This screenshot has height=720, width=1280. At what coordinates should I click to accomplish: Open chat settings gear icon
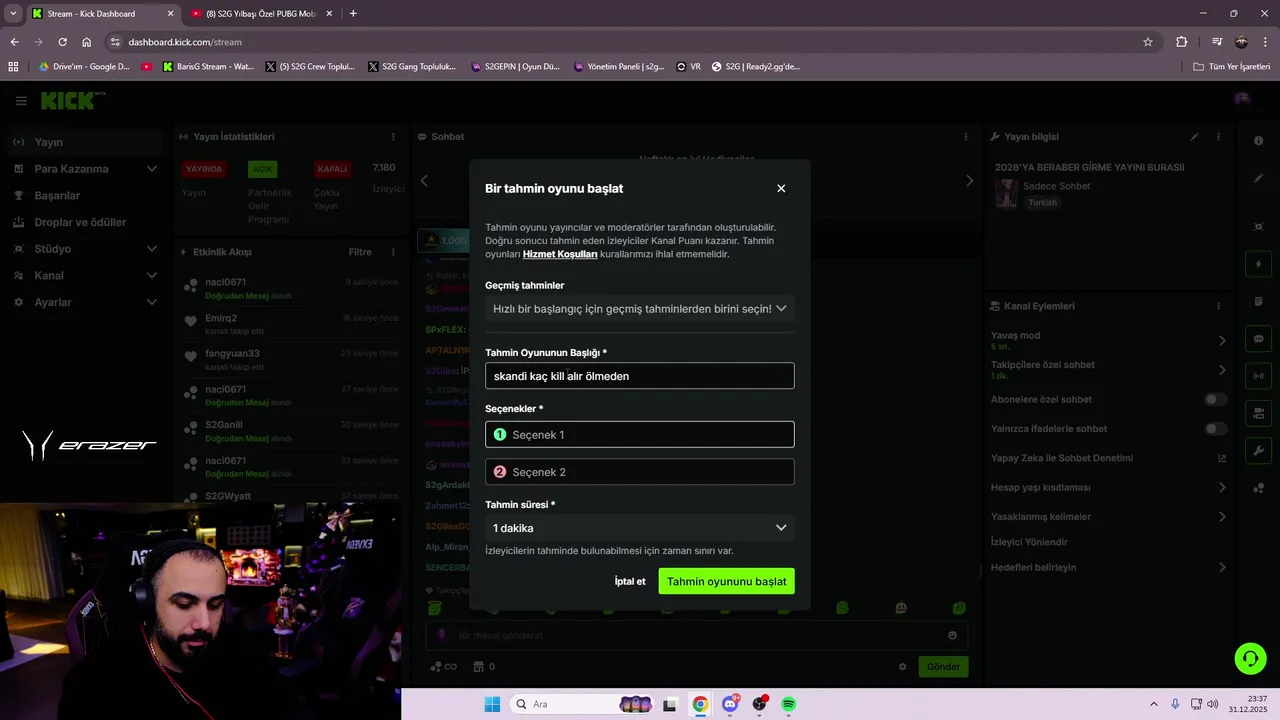pyautogui.click(x=902, y=667)
